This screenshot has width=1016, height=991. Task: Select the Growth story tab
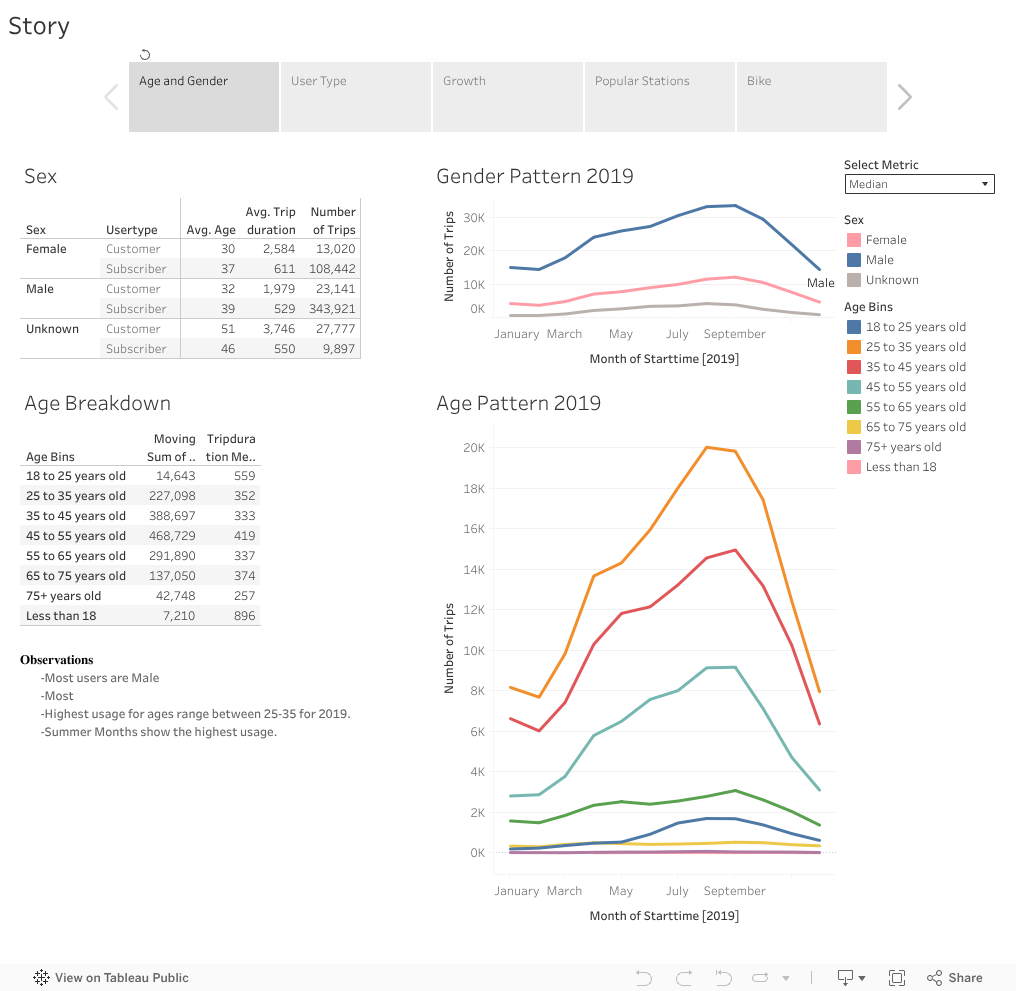(508, 97)
